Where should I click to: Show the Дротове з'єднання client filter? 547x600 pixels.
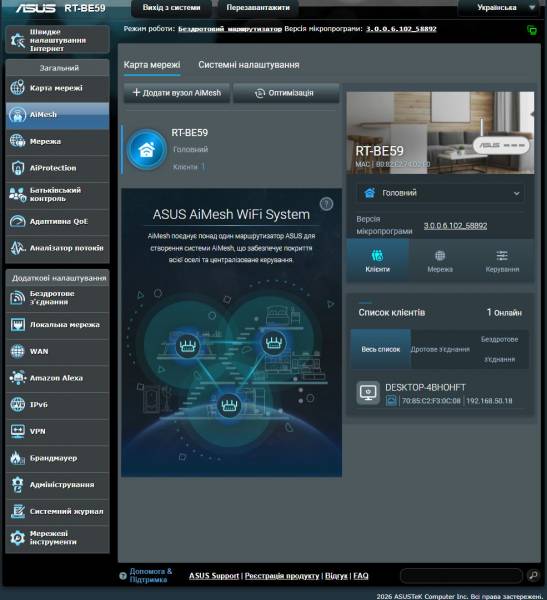point(440,349)
